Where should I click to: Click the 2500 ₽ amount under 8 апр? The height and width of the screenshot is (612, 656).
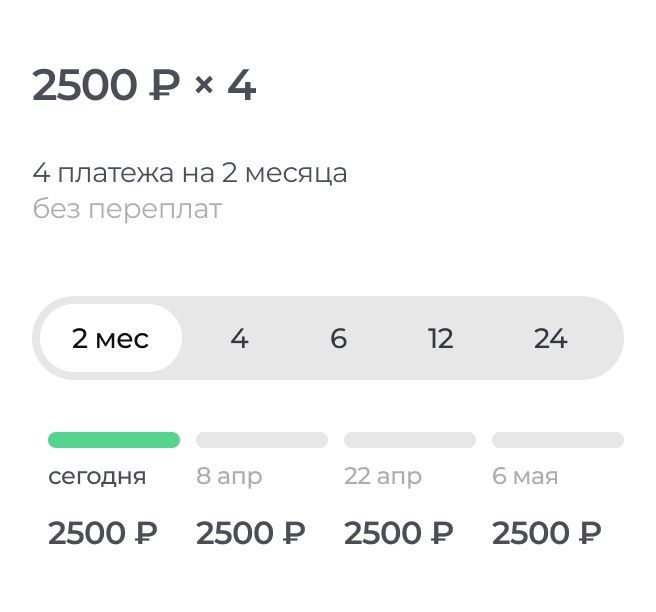click(251, 533)
